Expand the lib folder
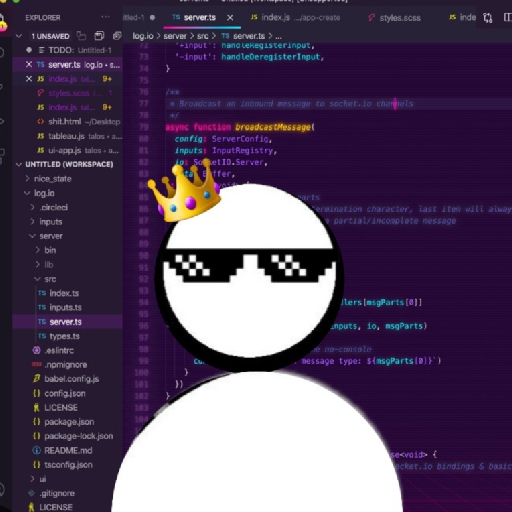Viewport: 512px width, 512px height. pos(49,265)
